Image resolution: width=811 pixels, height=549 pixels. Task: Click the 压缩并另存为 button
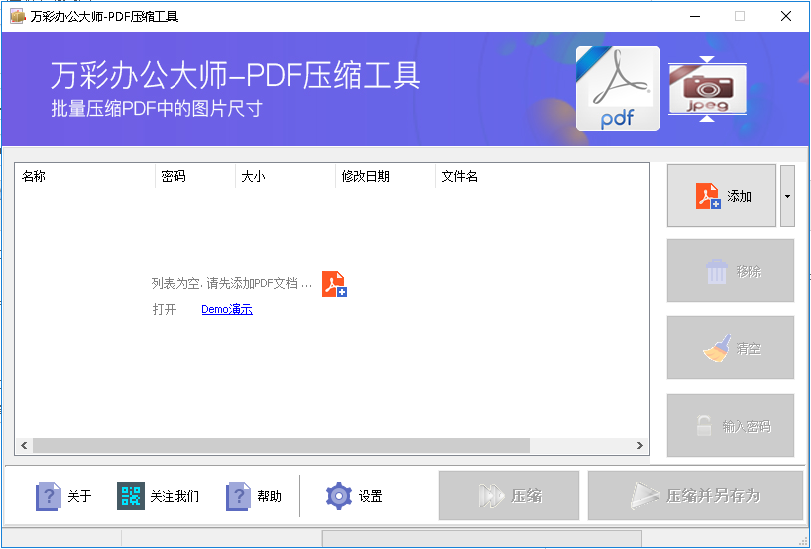694,496
